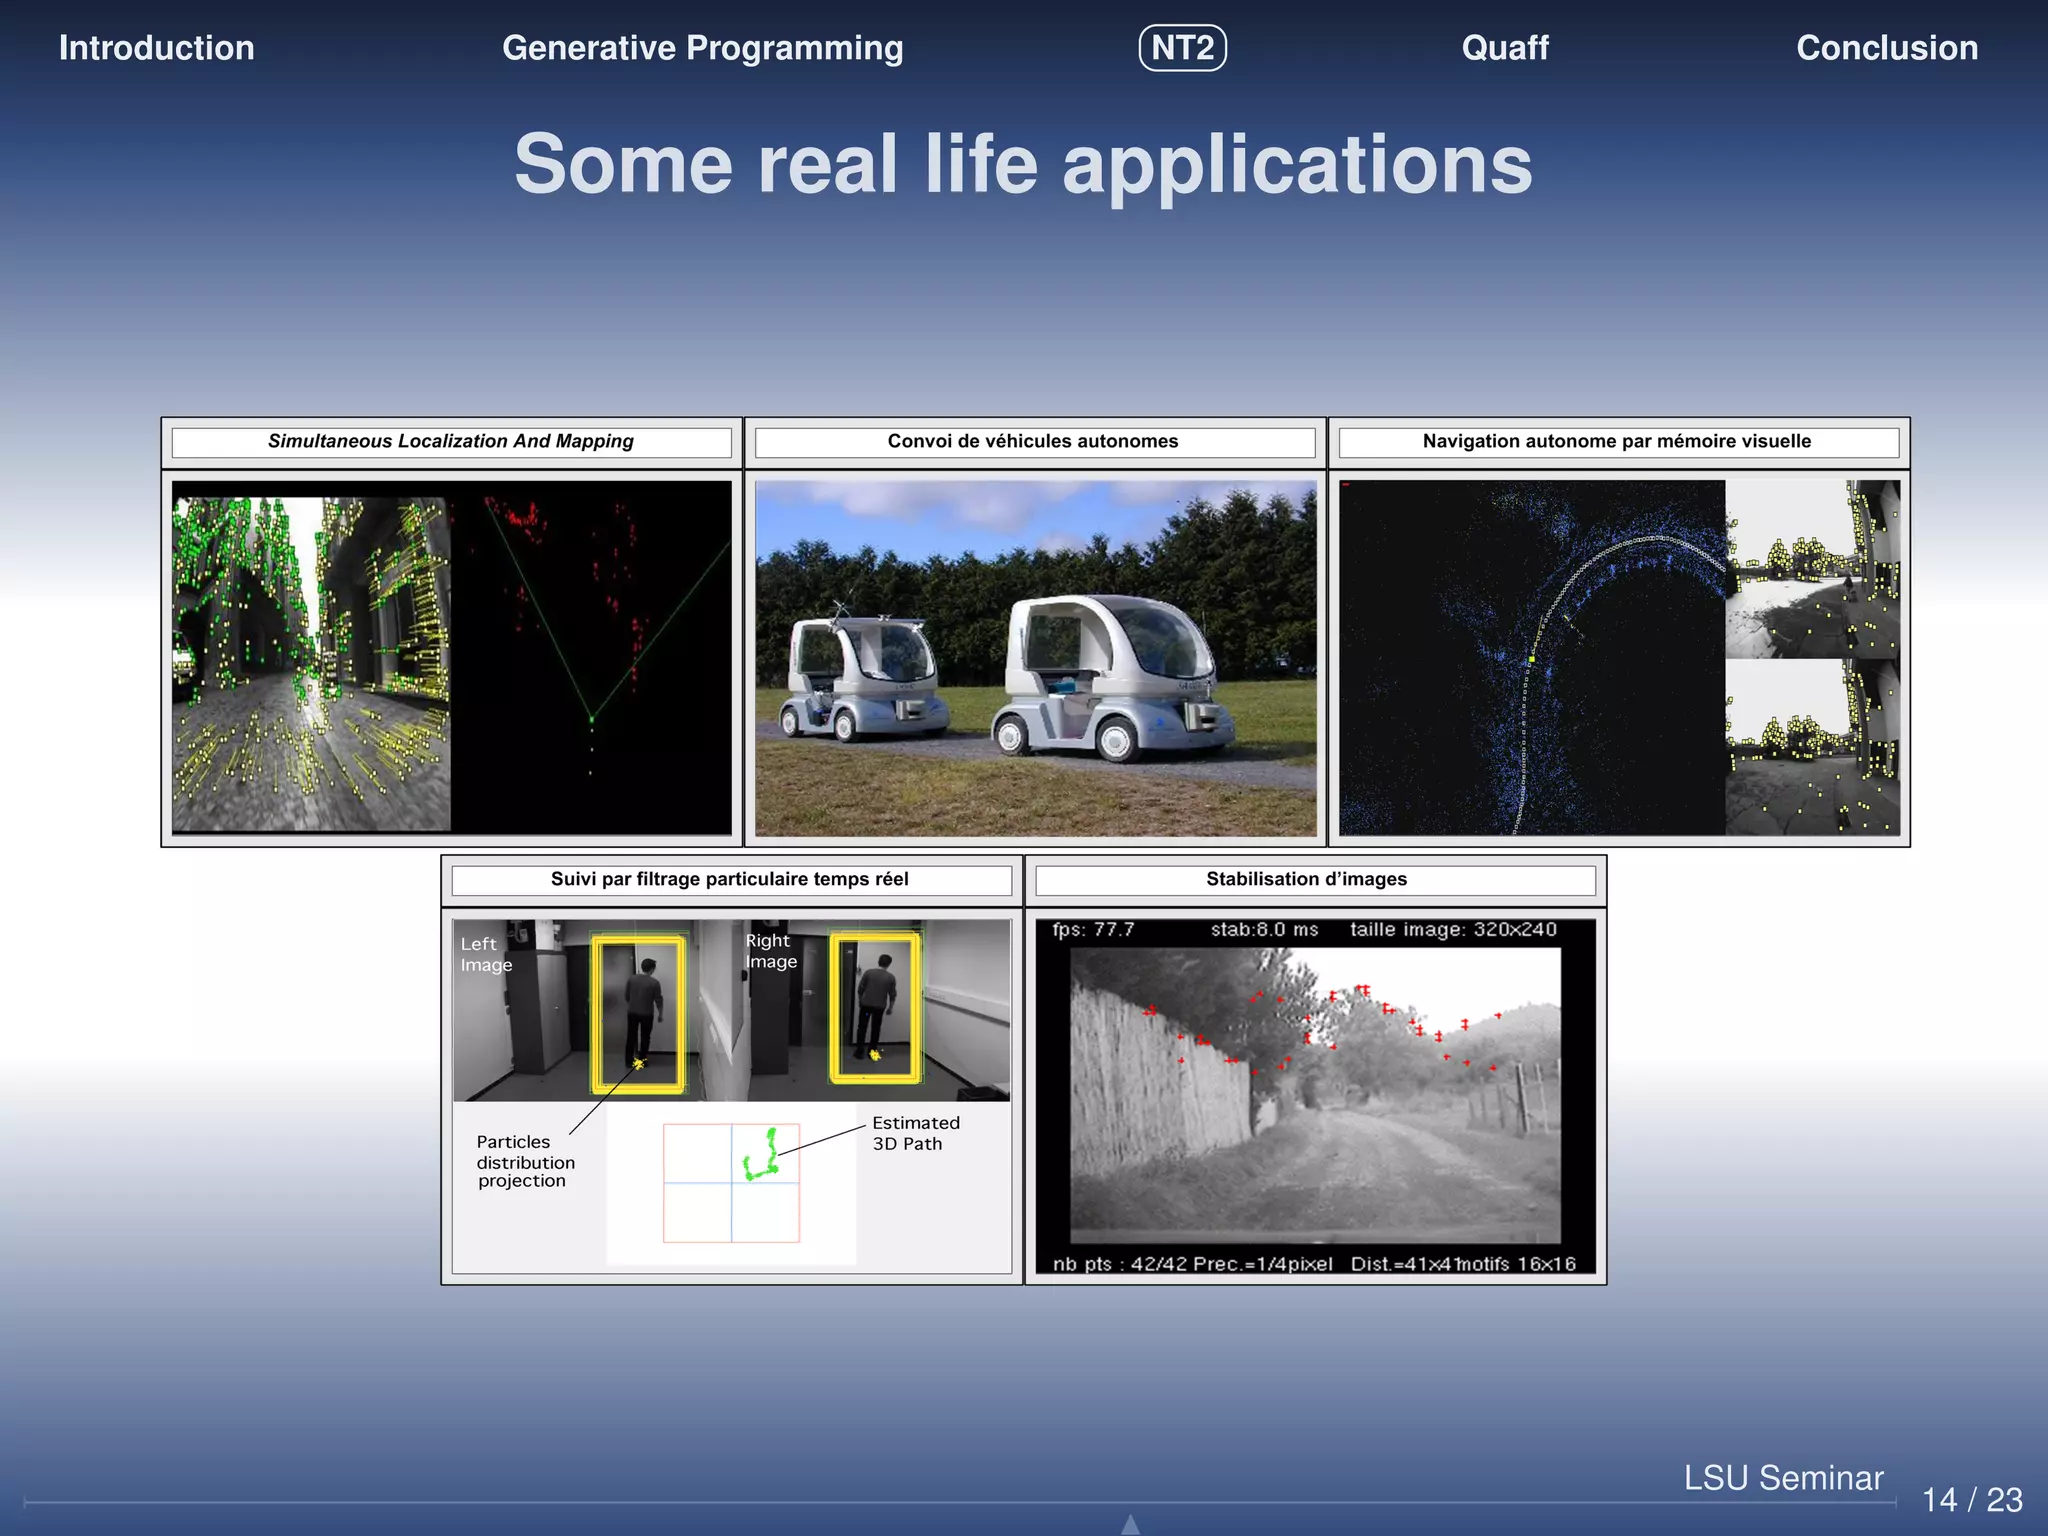Click the Simultaneous Localization And Mapping caption
Image resolution: width=2048 pixels, height=1536 pixels.
tap(451, 442)
